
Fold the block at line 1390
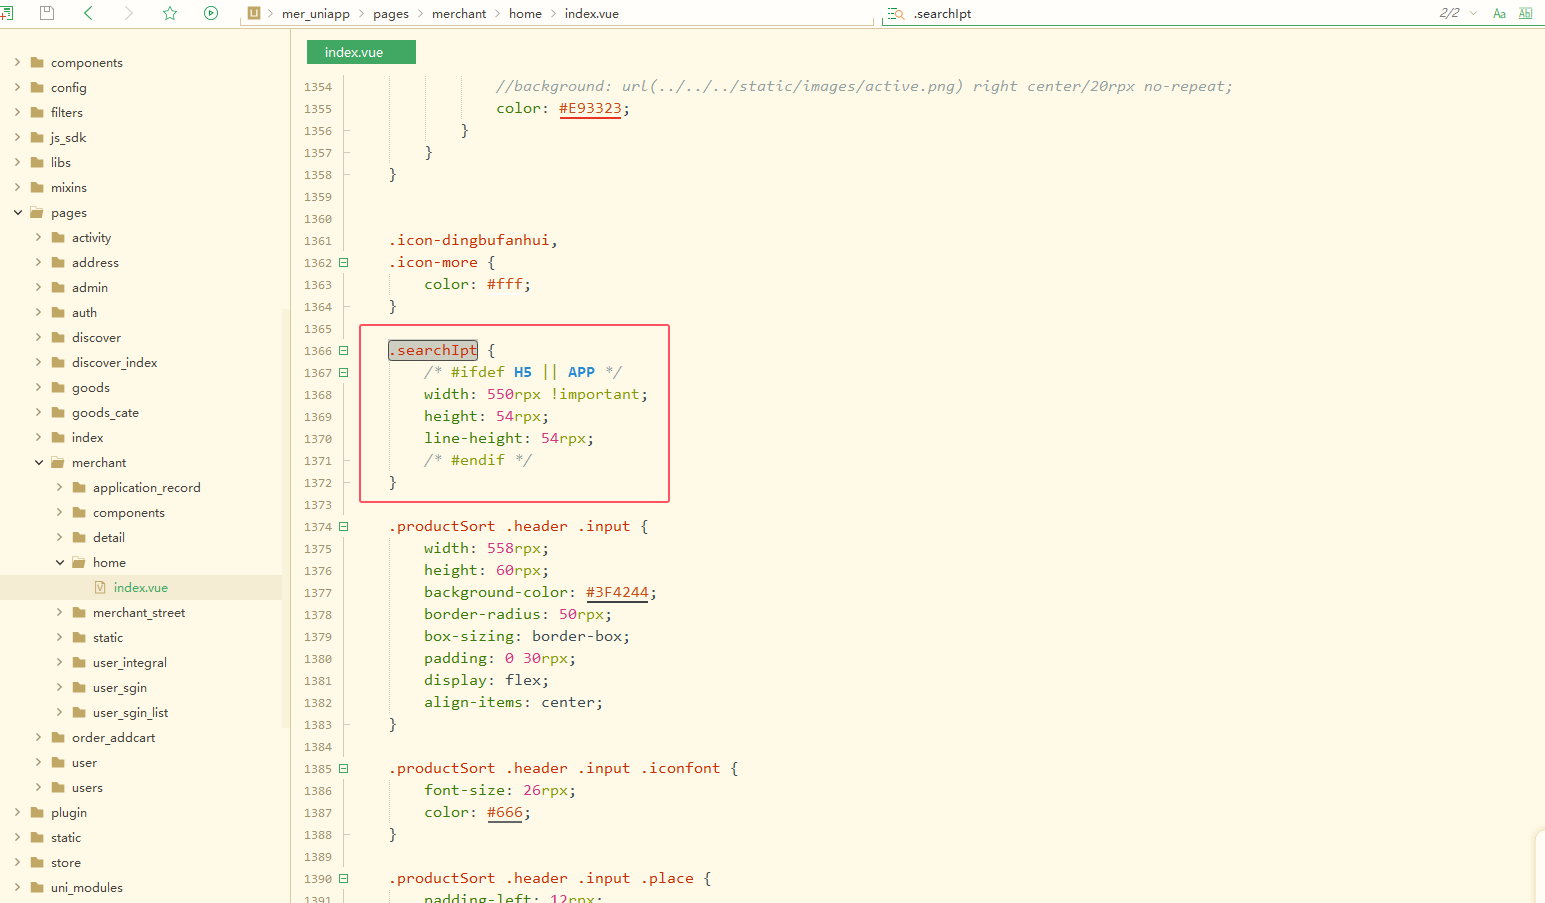click(343, 878)
